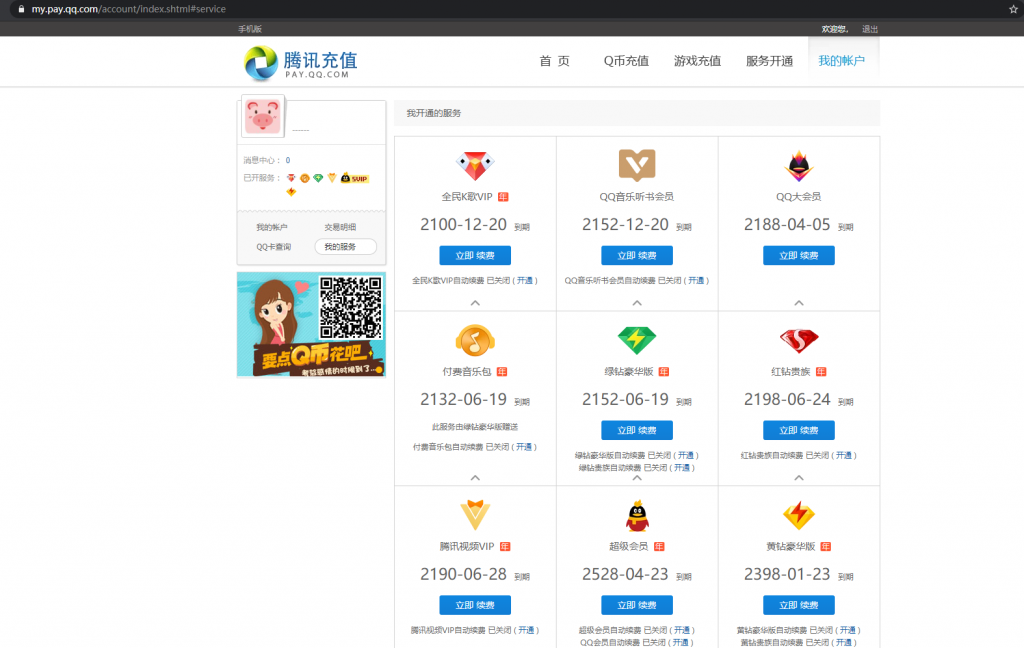Click the QQ音乐听书会员 icon

pyautogui.click(x=637, y=165)
